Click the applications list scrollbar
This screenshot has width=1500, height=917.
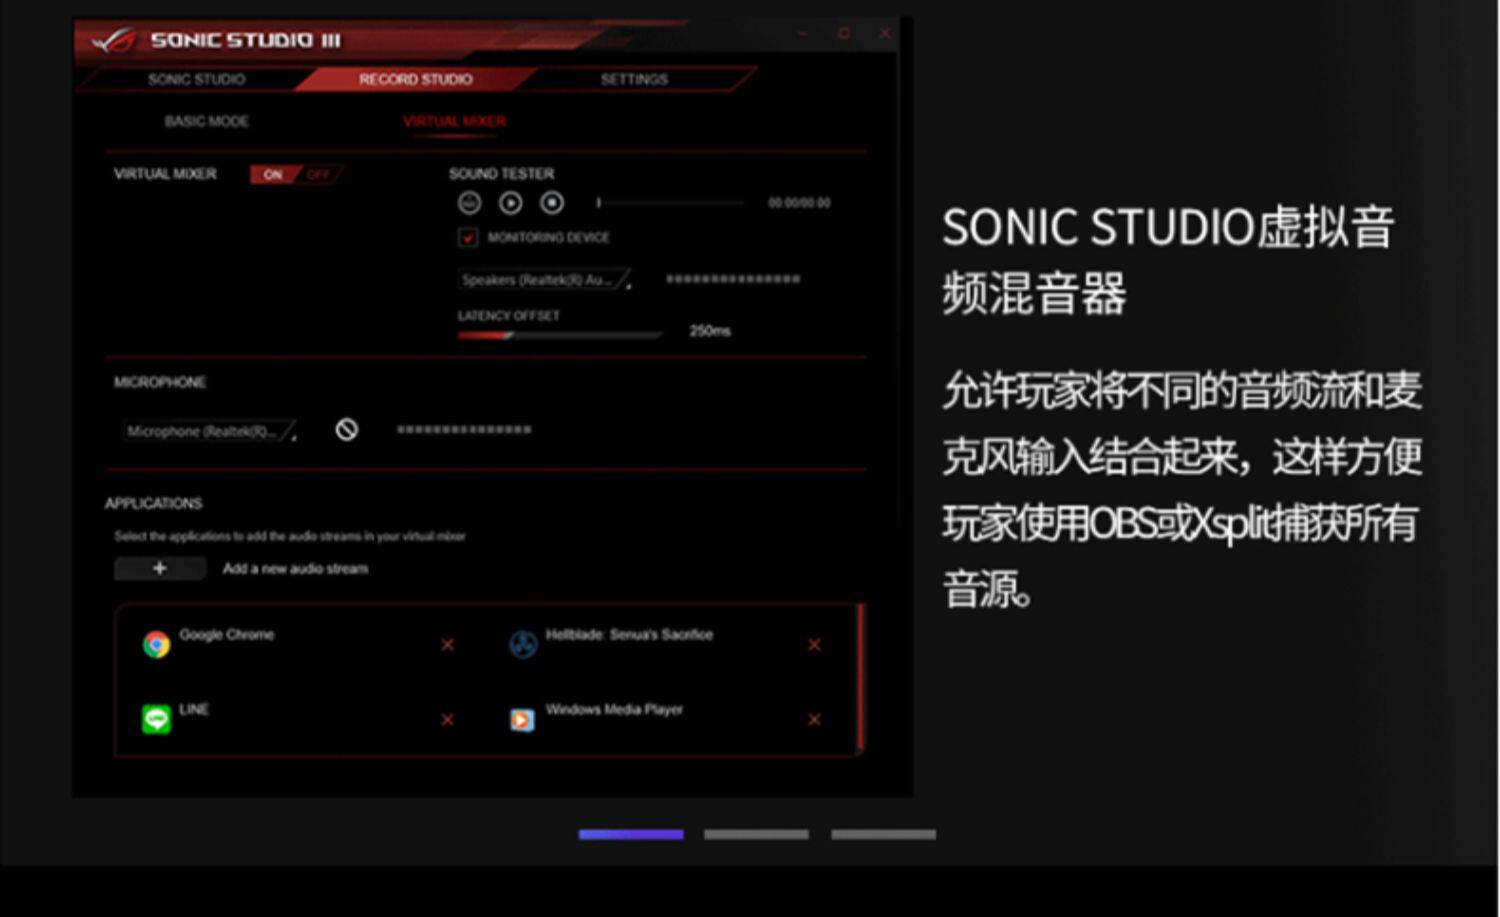(x=860, y=677)
